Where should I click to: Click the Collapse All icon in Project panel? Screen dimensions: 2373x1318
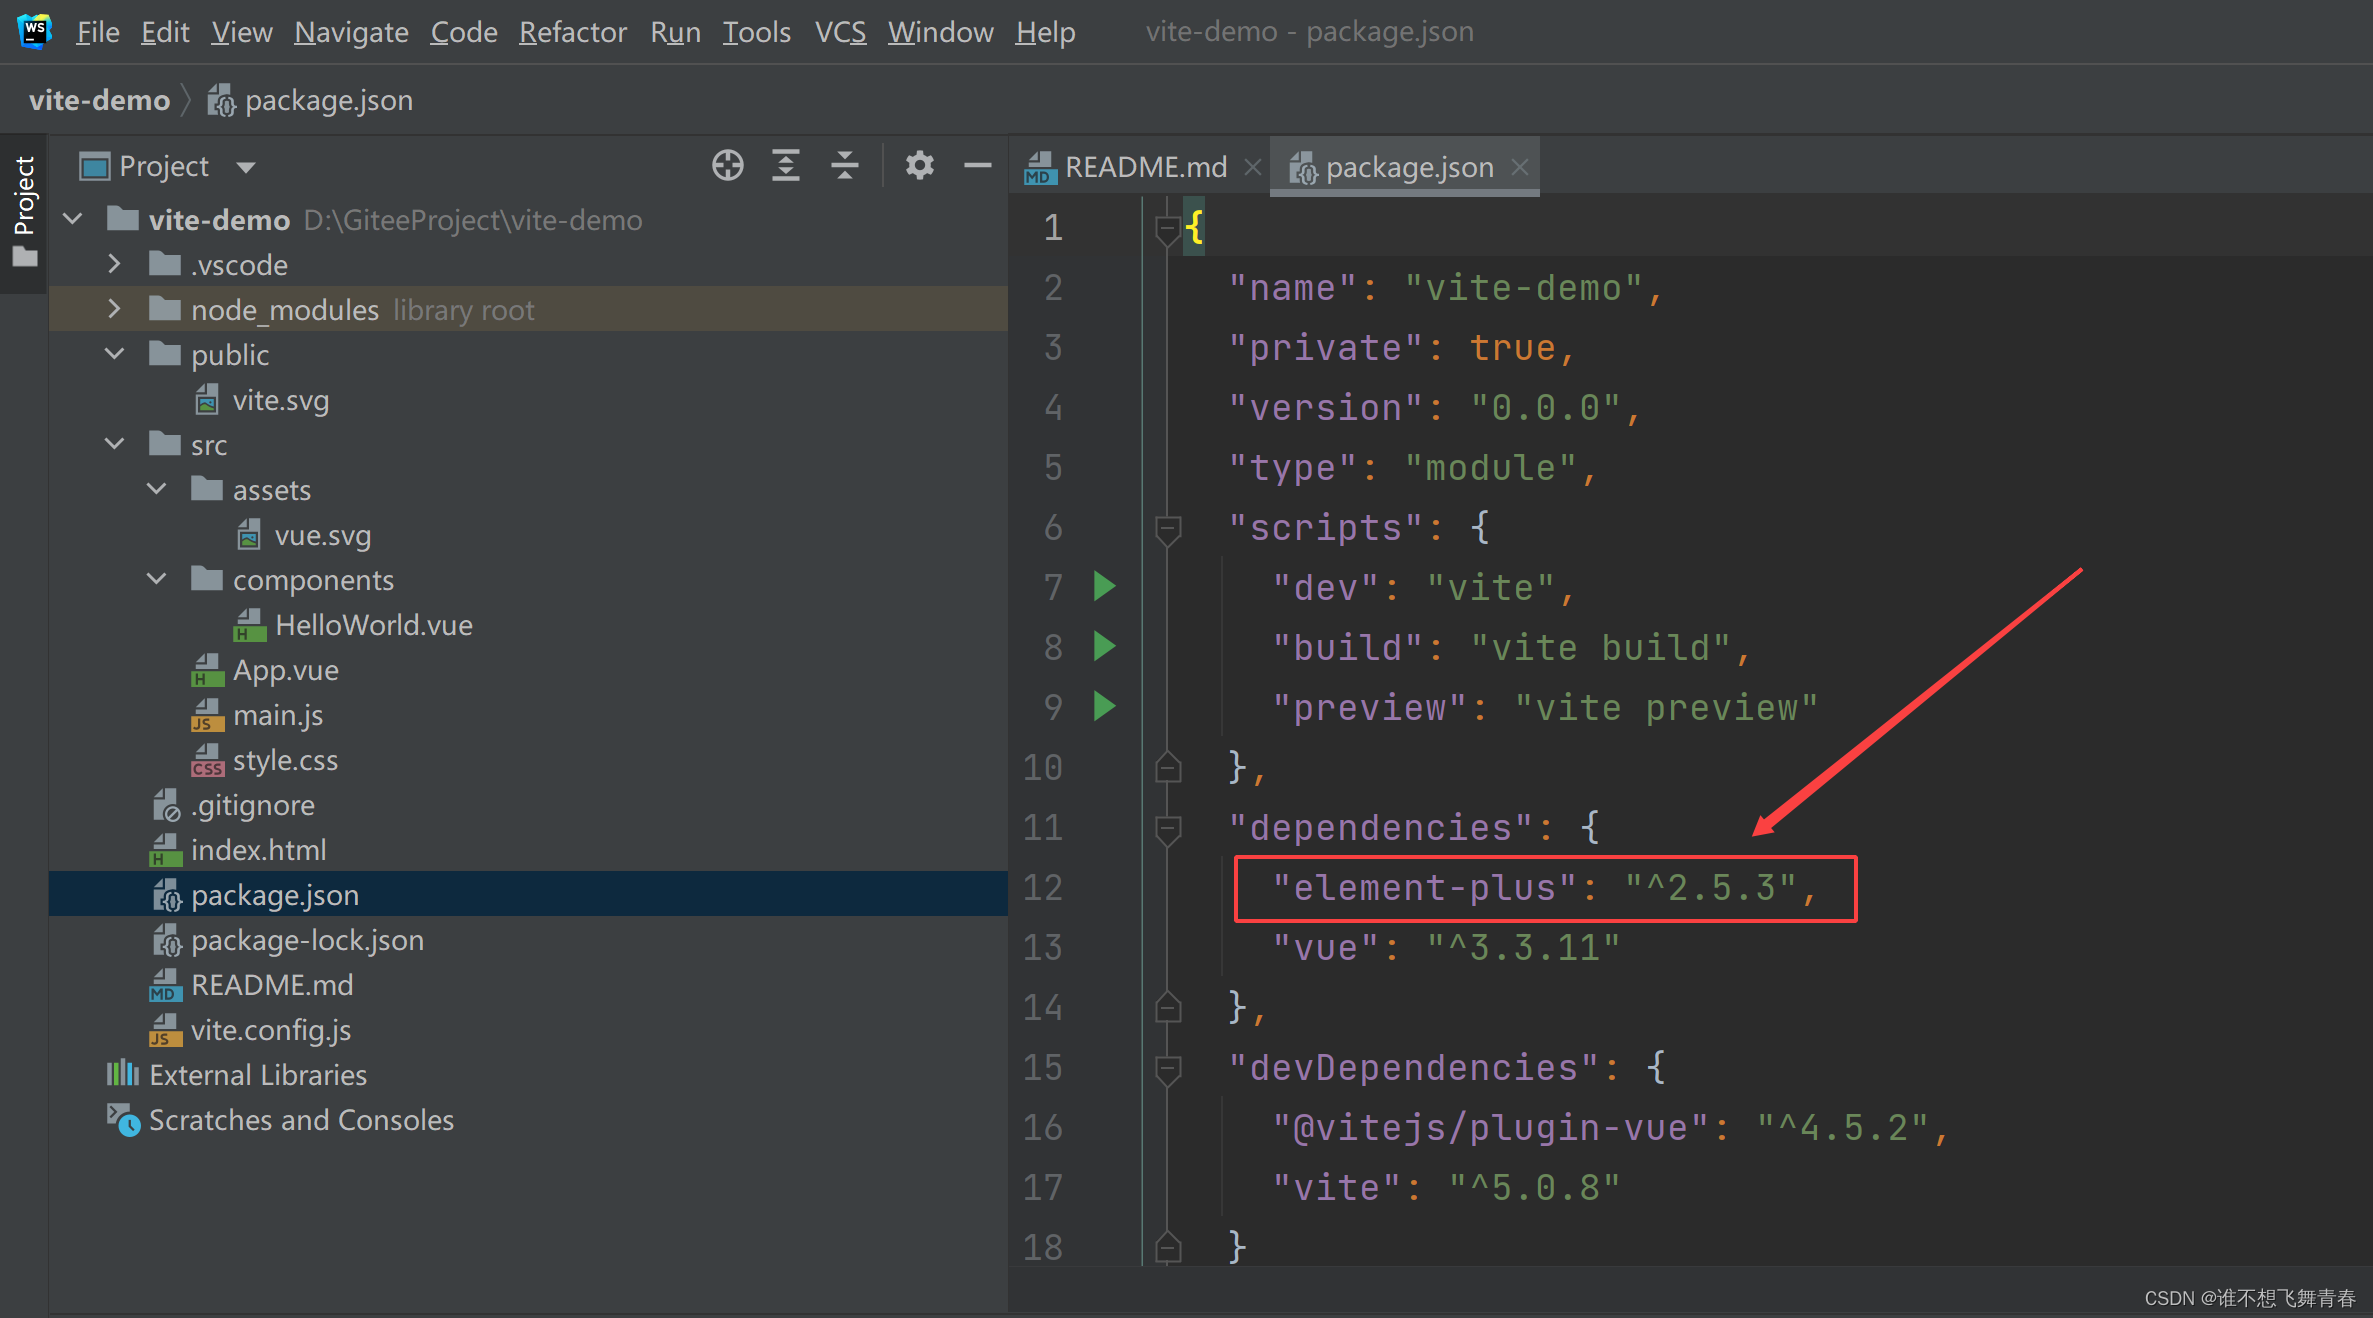point(845,165)
